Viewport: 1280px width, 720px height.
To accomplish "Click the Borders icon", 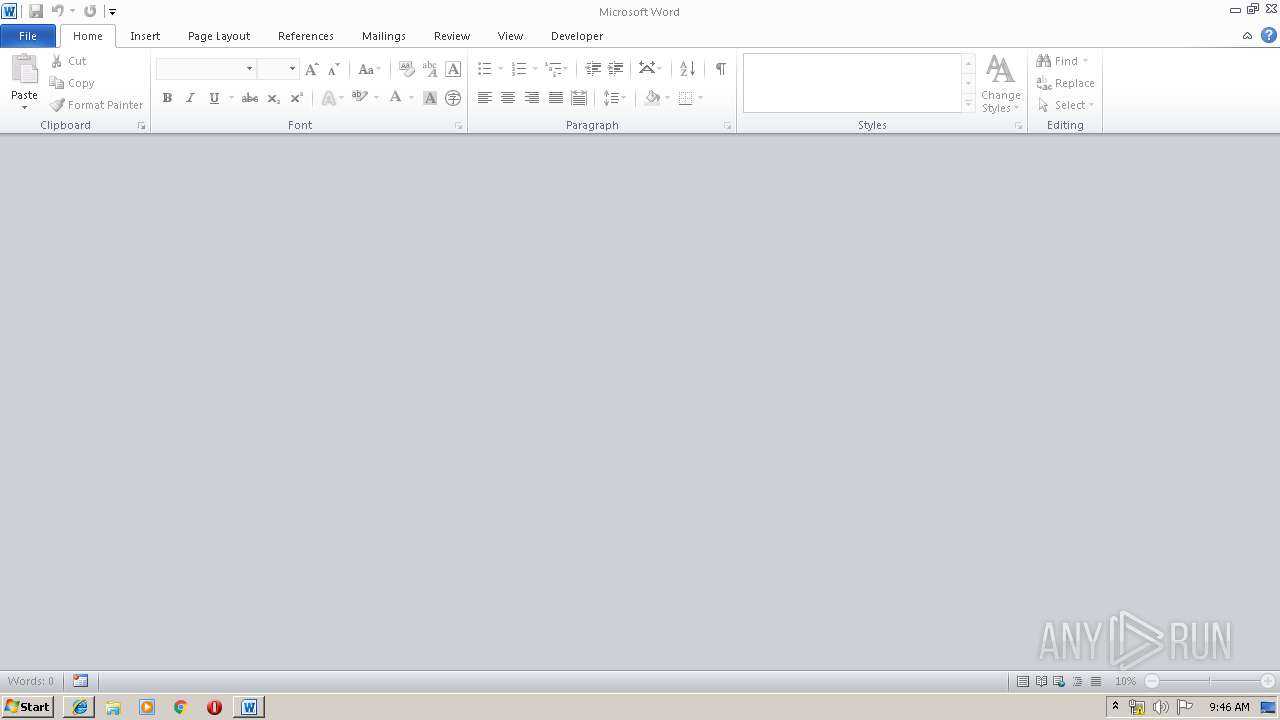I will tap(685, 98).
